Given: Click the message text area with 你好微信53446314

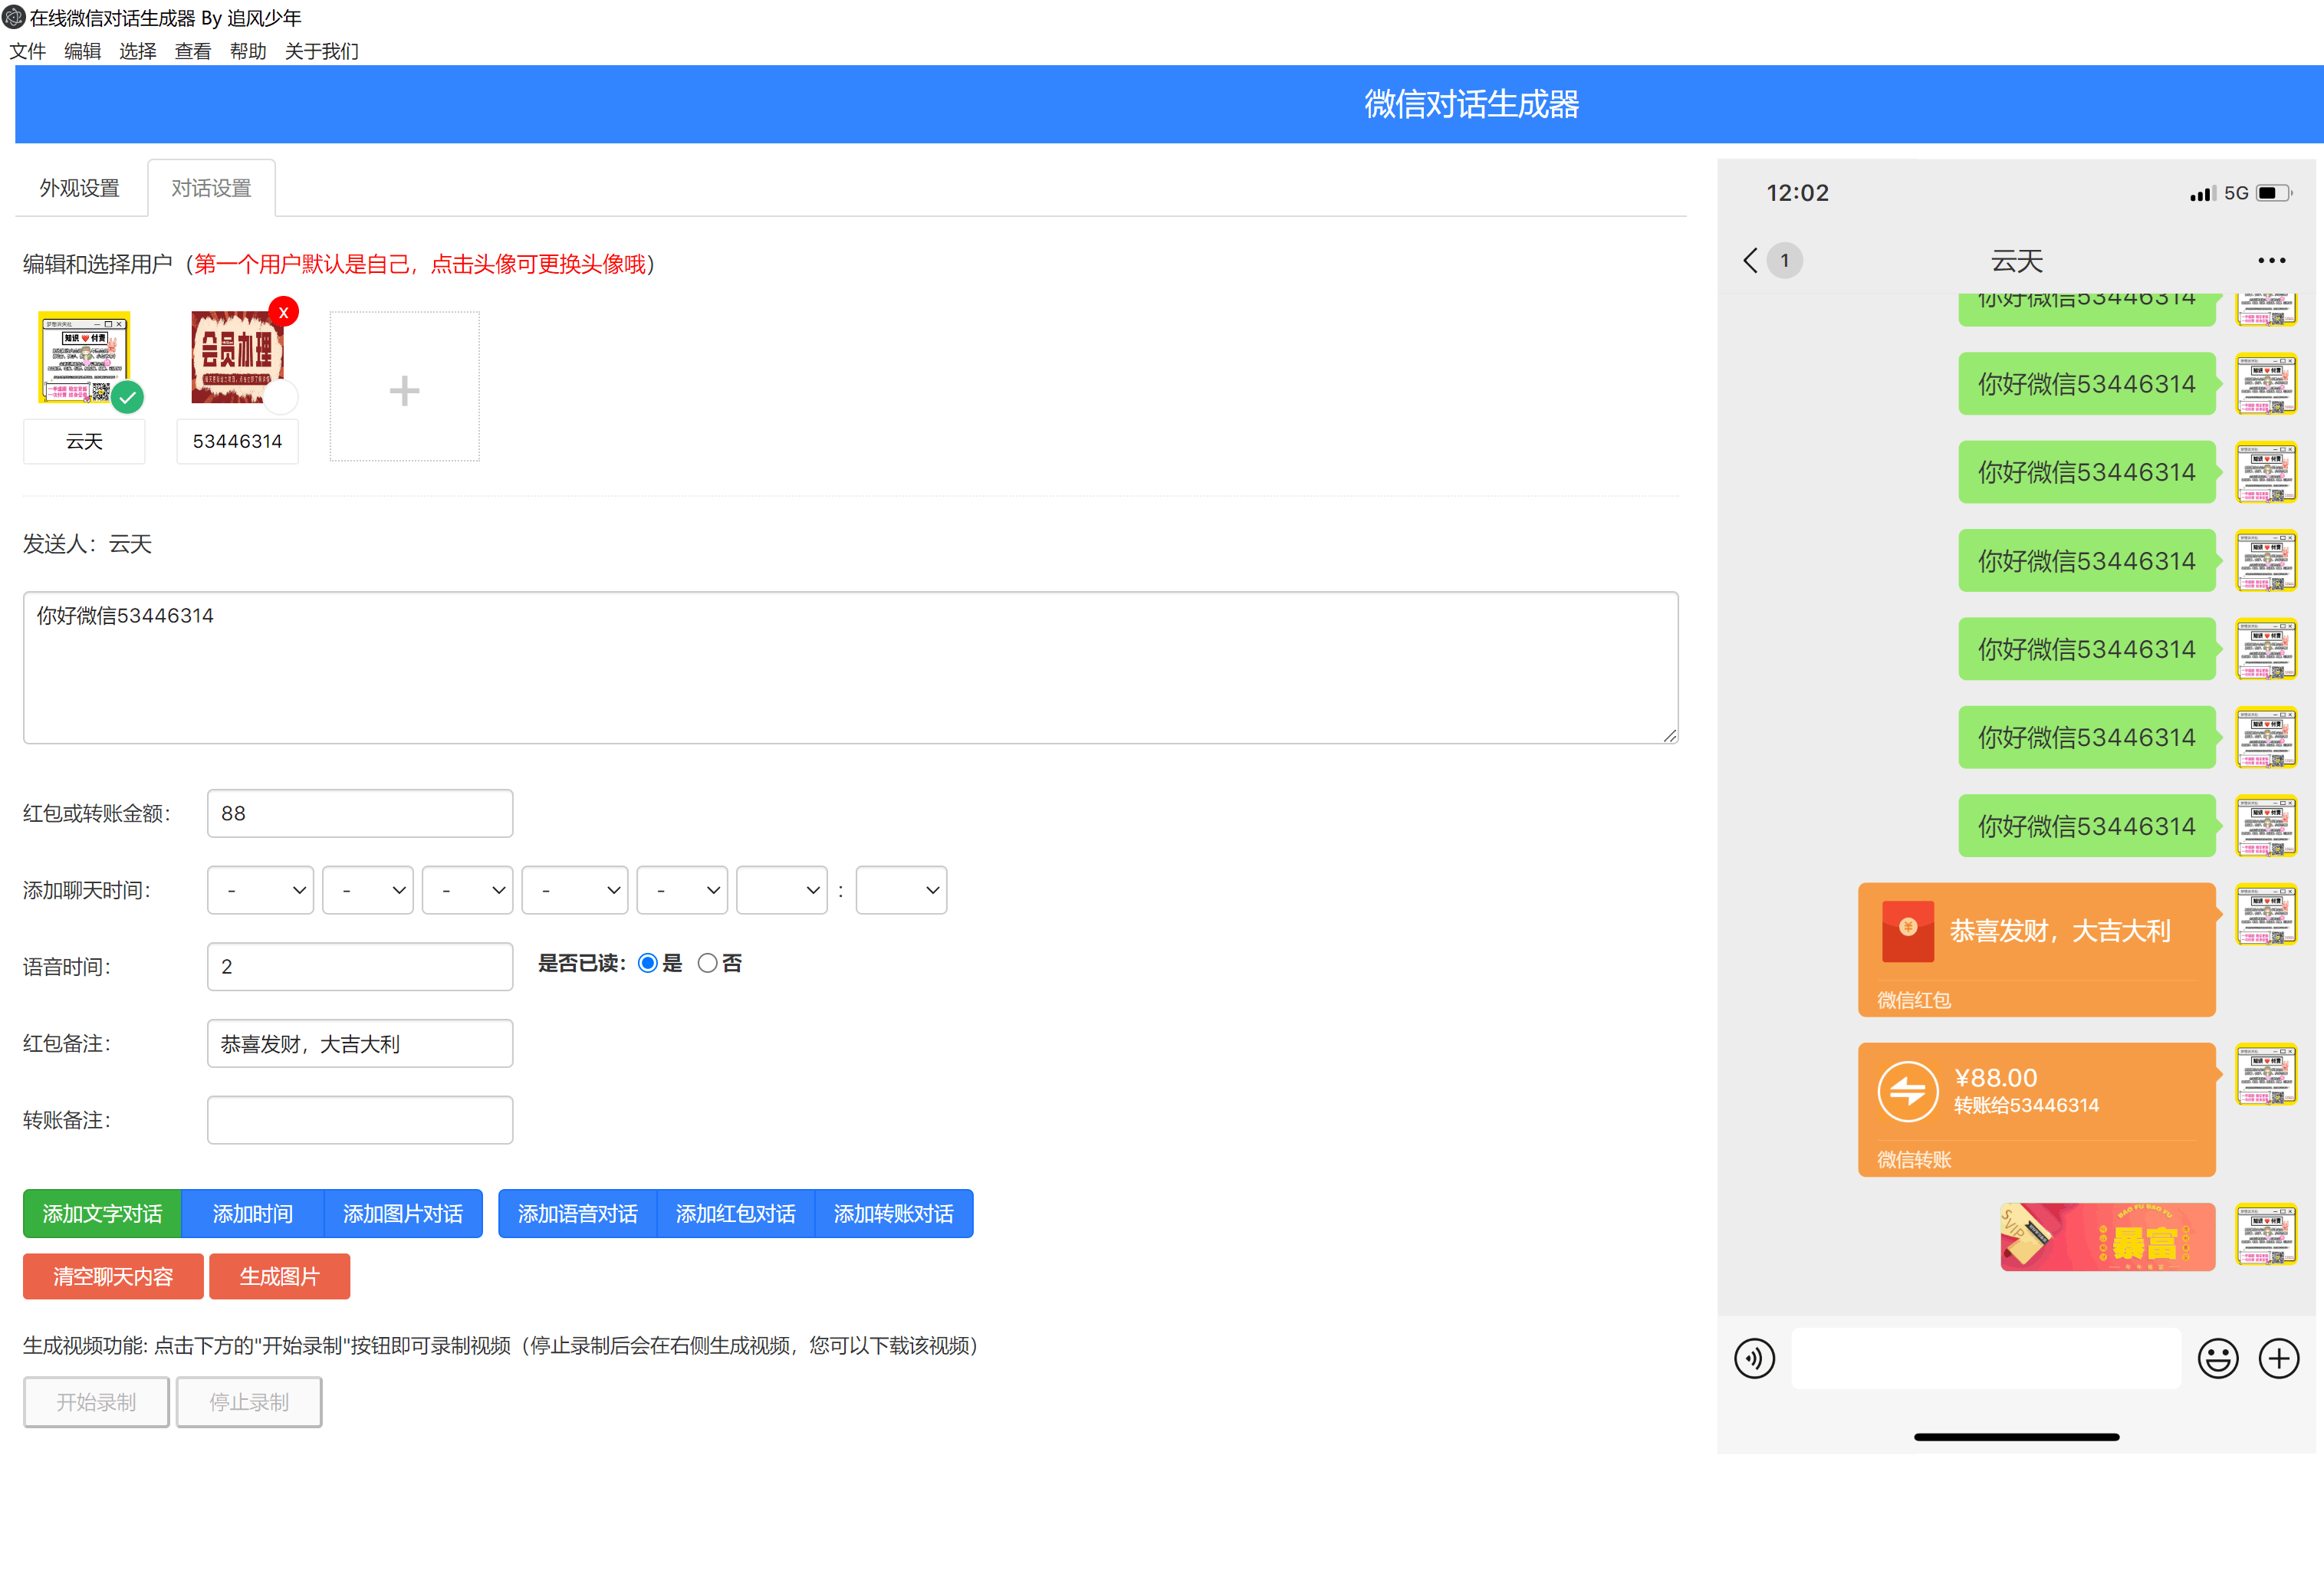Looking at the screenshot, I should click(850, 668).
